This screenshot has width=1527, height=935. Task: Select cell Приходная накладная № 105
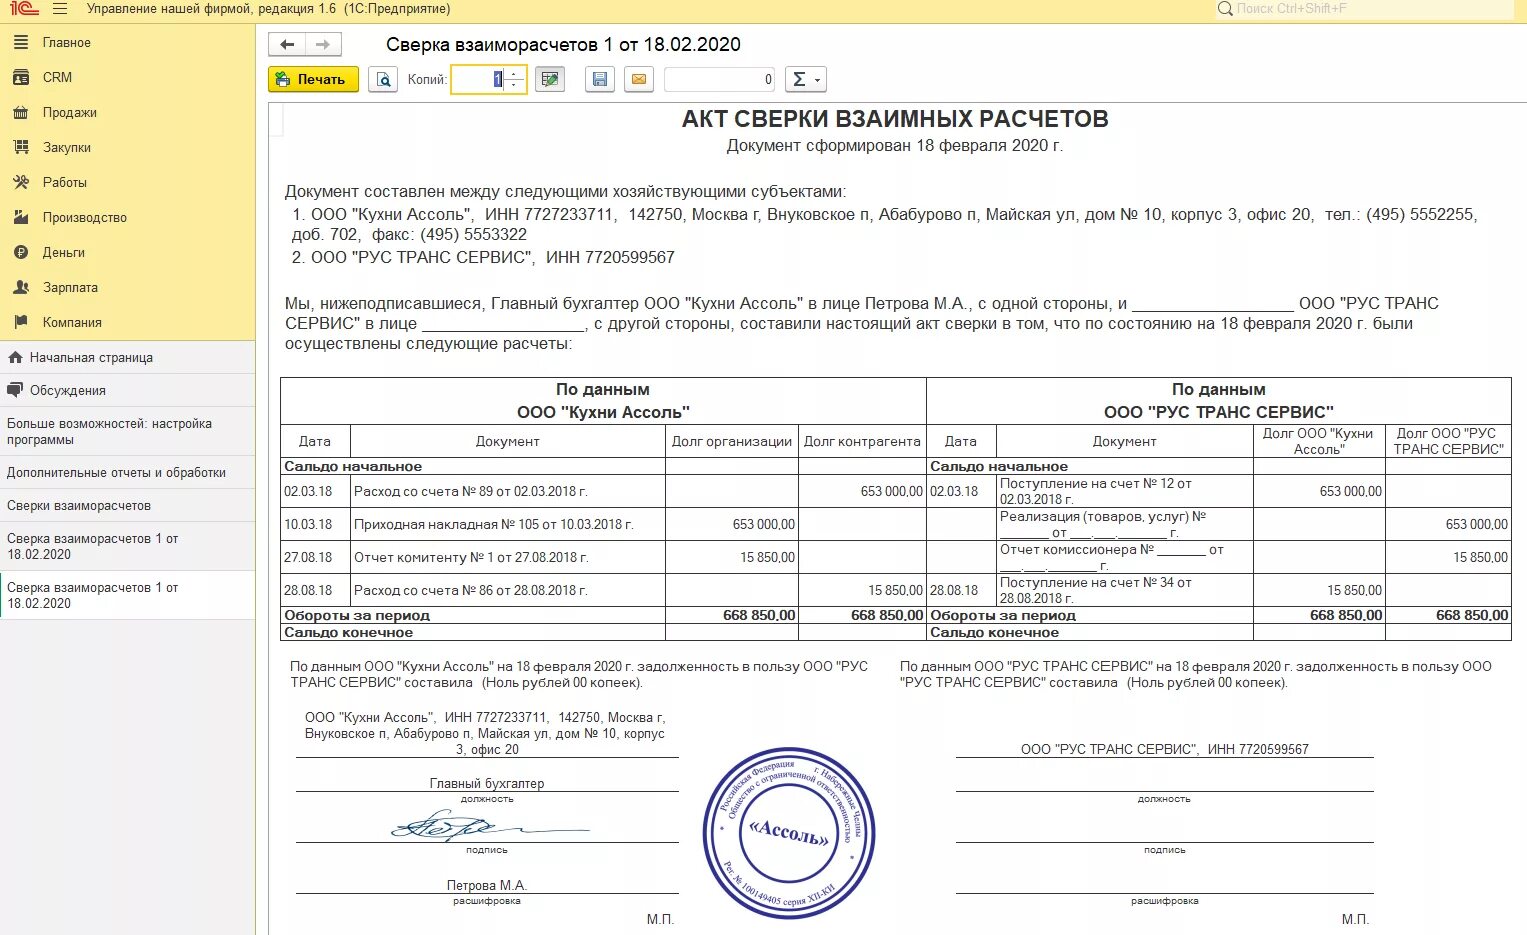[x=508, y=524]
